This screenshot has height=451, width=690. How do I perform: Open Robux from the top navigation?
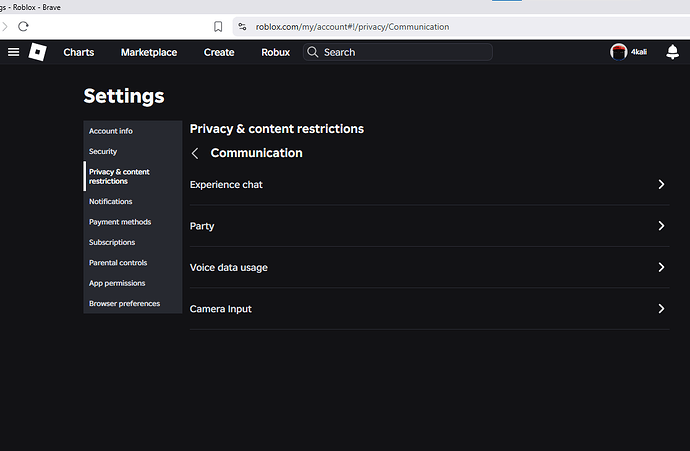[275, 52]
